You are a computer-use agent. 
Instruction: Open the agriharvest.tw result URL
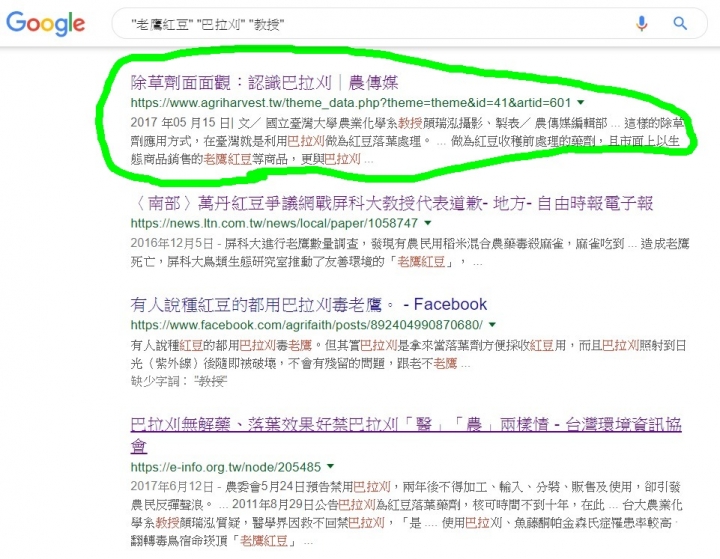click(350, 102)
